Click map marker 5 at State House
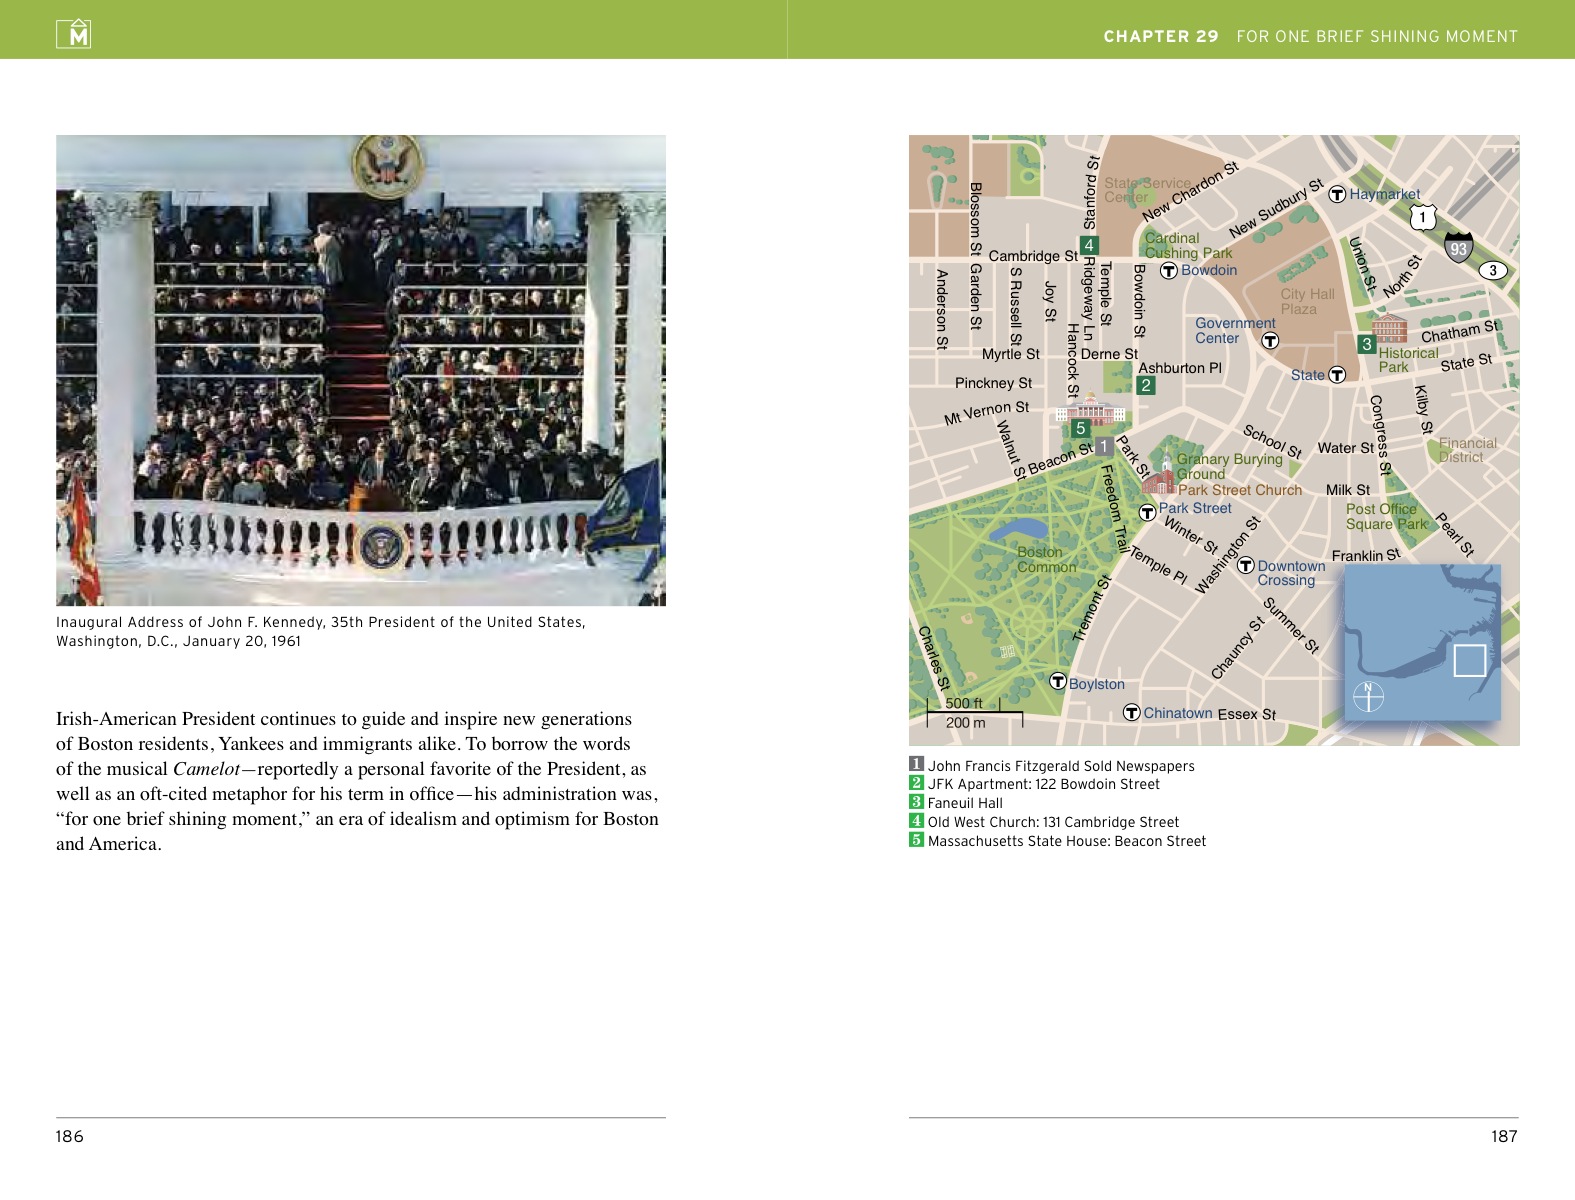1575x1200 pixels. 1080,428
